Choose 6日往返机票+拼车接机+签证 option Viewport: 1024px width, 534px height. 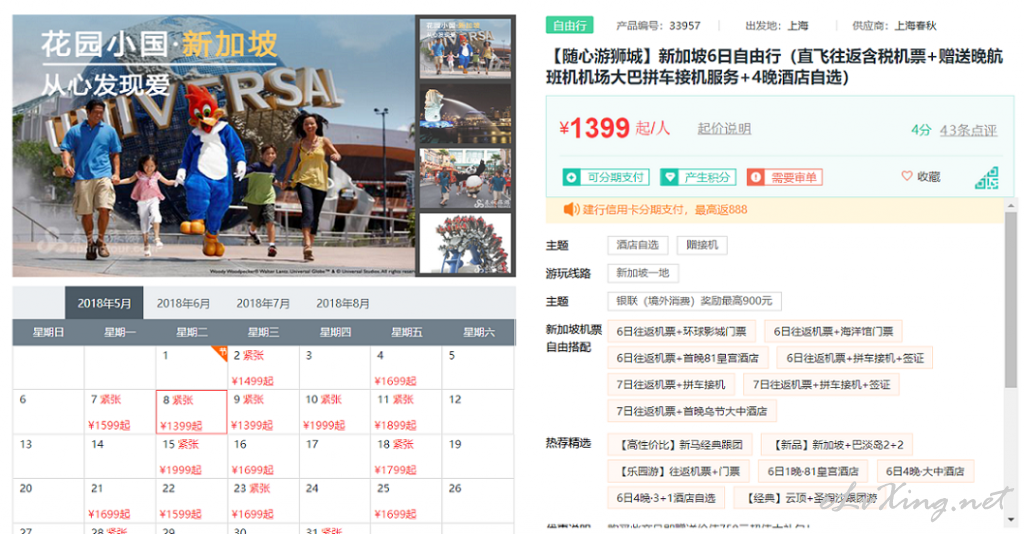[x=855, y=358]
